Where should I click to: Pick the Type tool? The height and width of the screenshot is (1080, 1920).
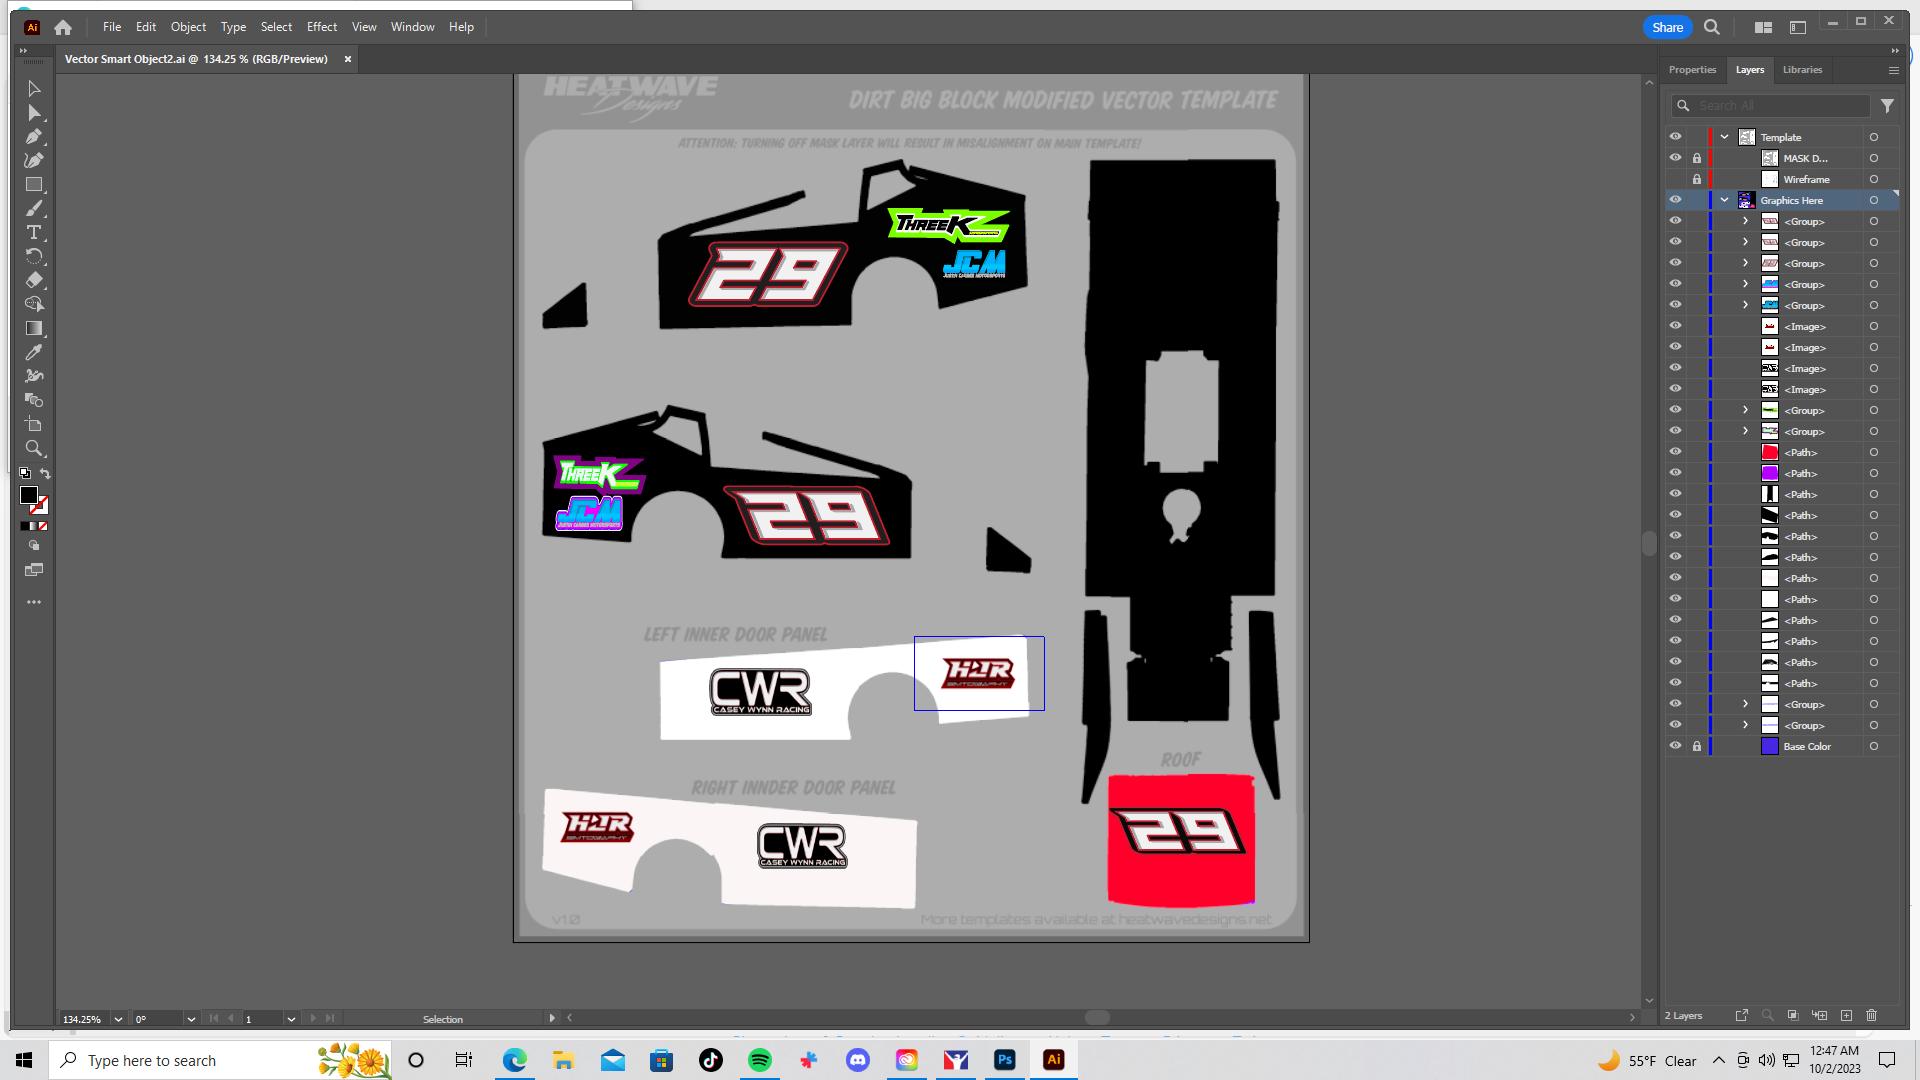34,232
